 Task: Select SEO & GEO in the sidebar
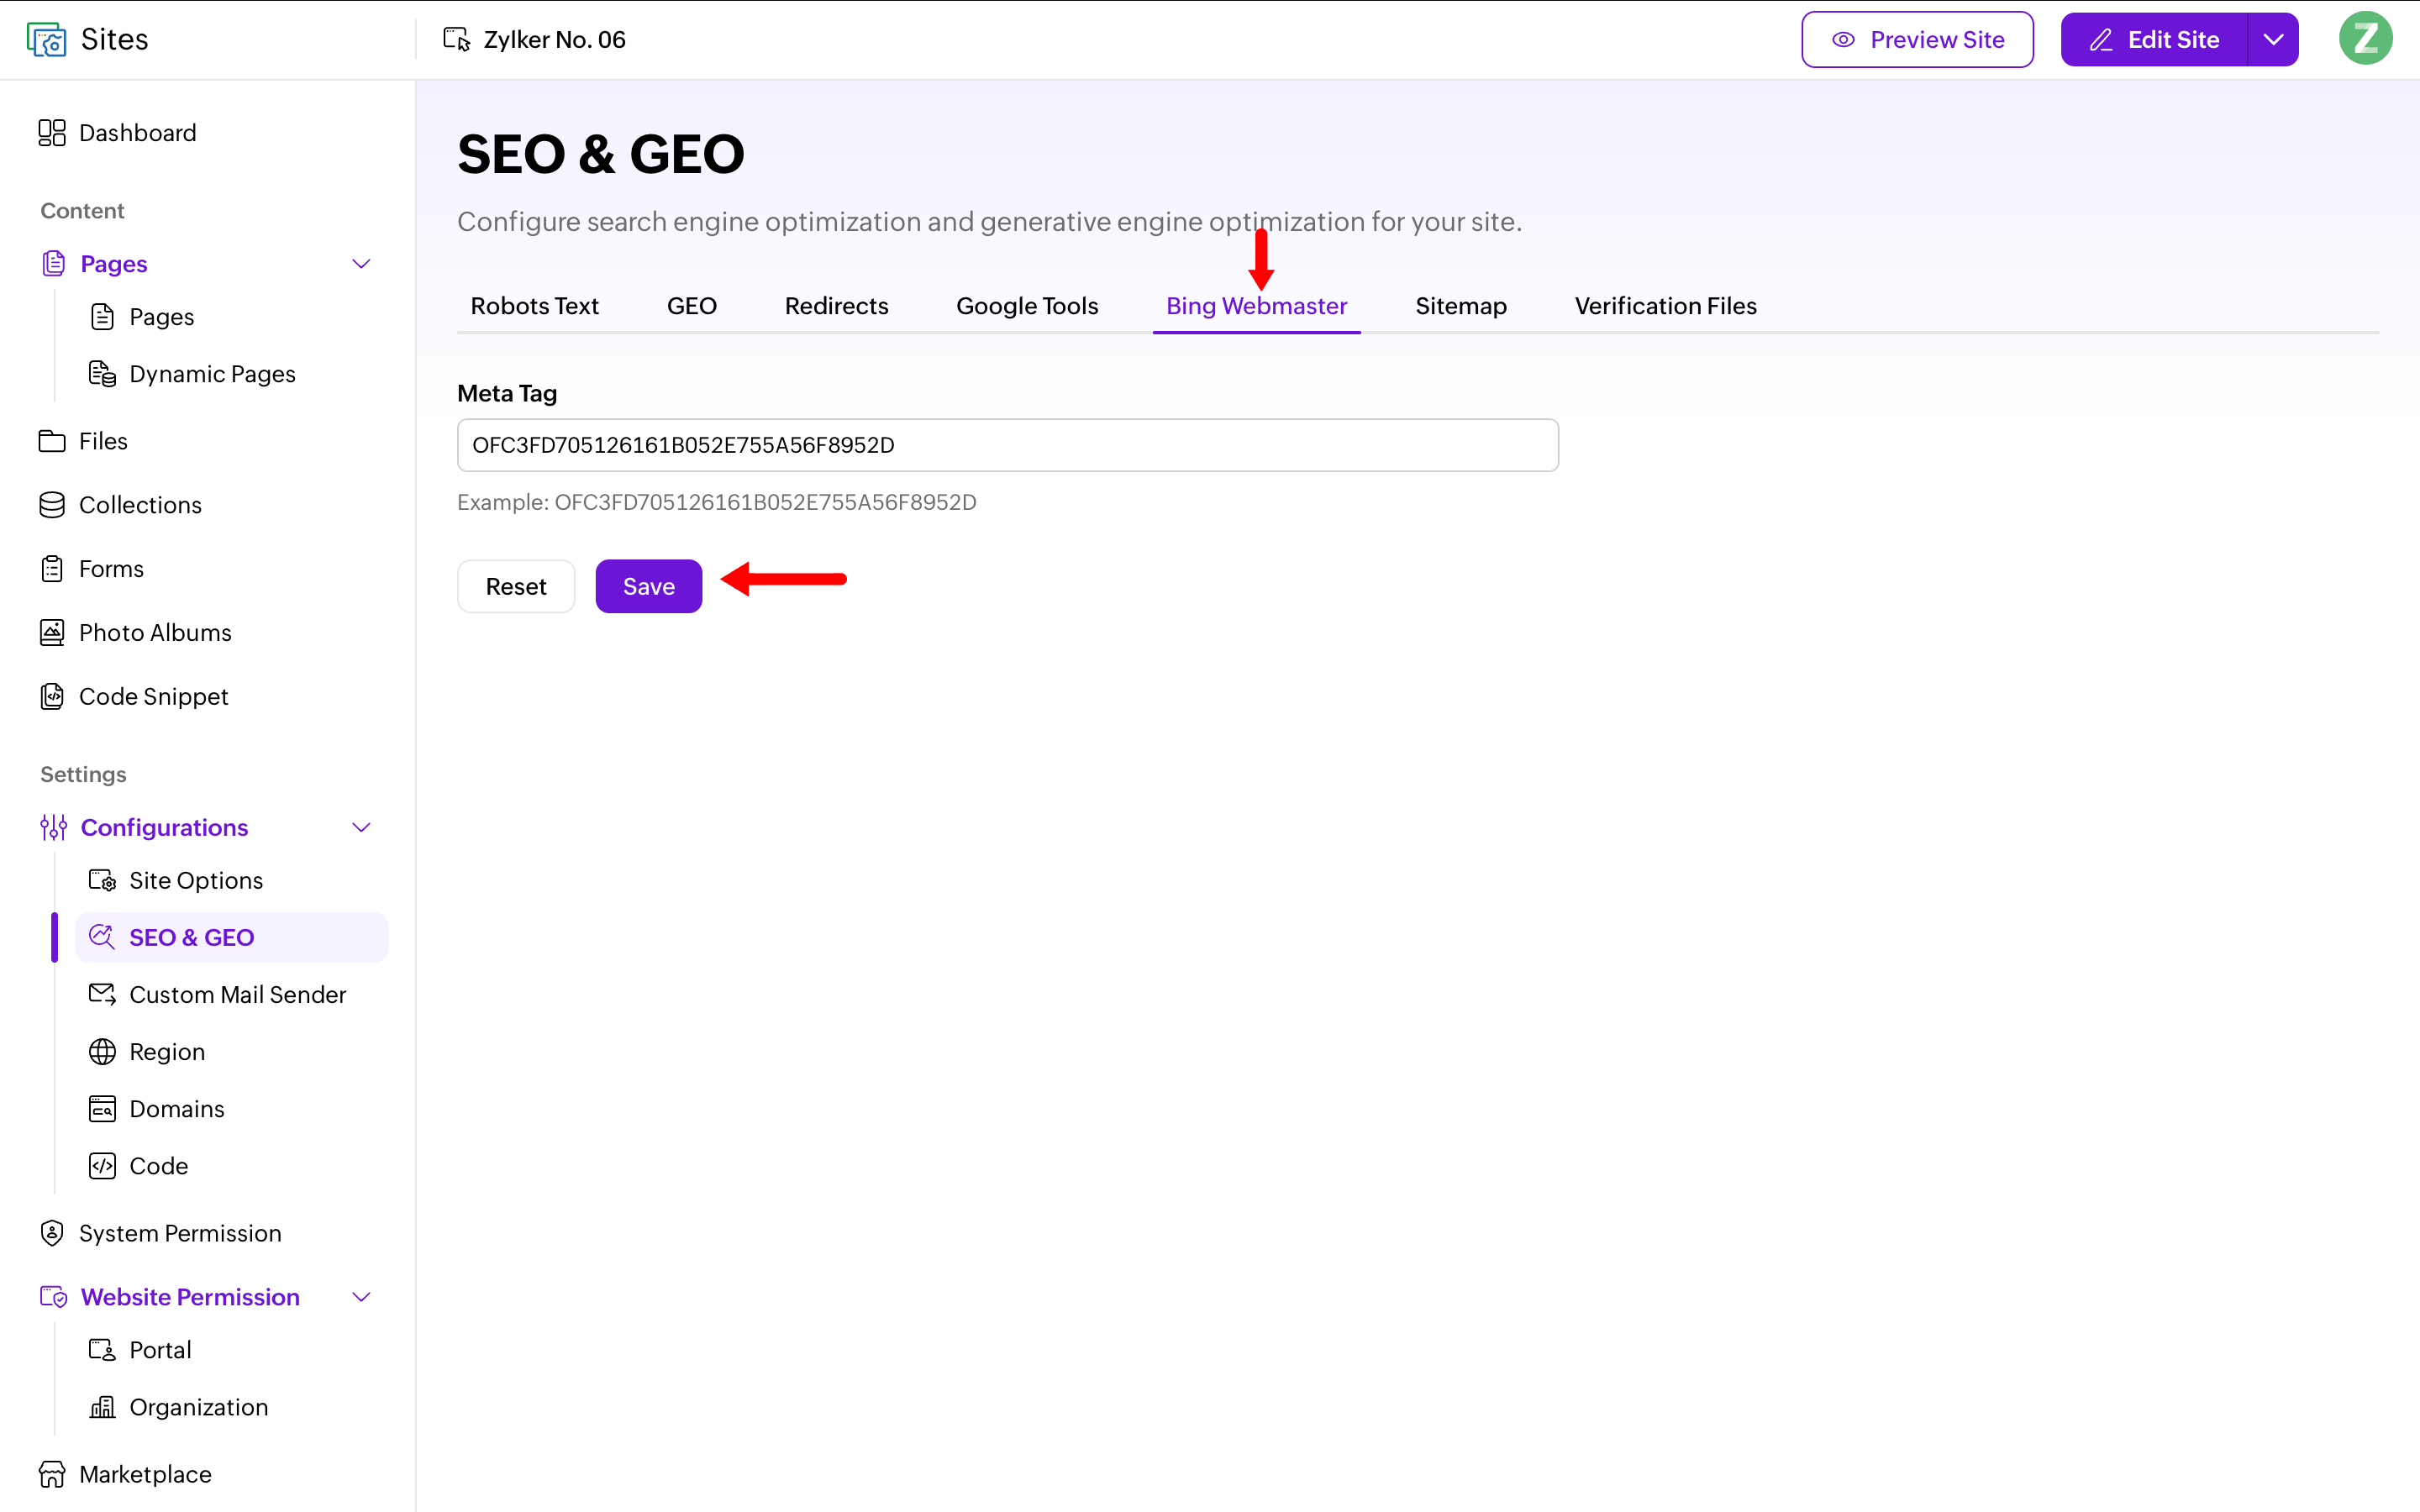[x=232, y=937]
